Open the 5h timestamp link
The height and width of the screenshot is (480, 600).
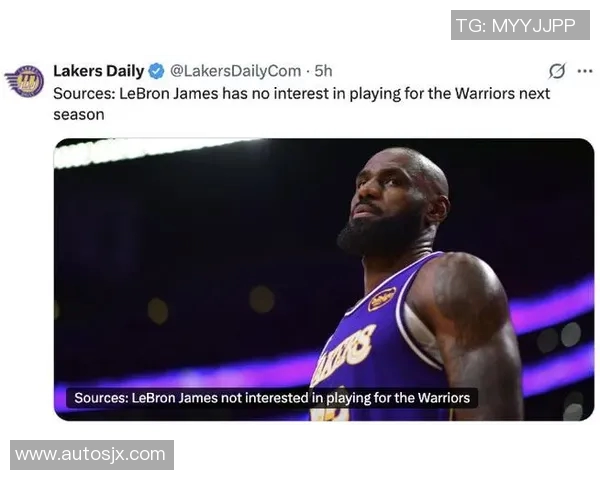point(323,71)
